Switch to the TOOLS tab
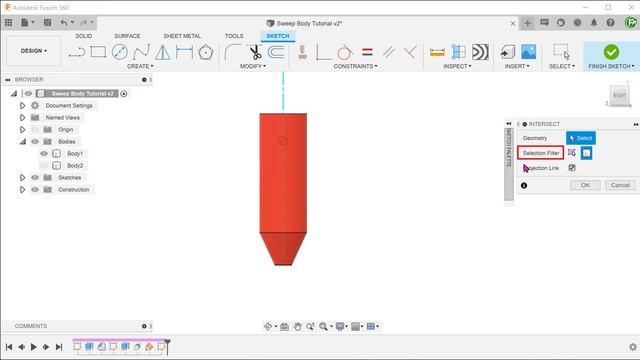This screenshot has height=360, width=640. 234,36
